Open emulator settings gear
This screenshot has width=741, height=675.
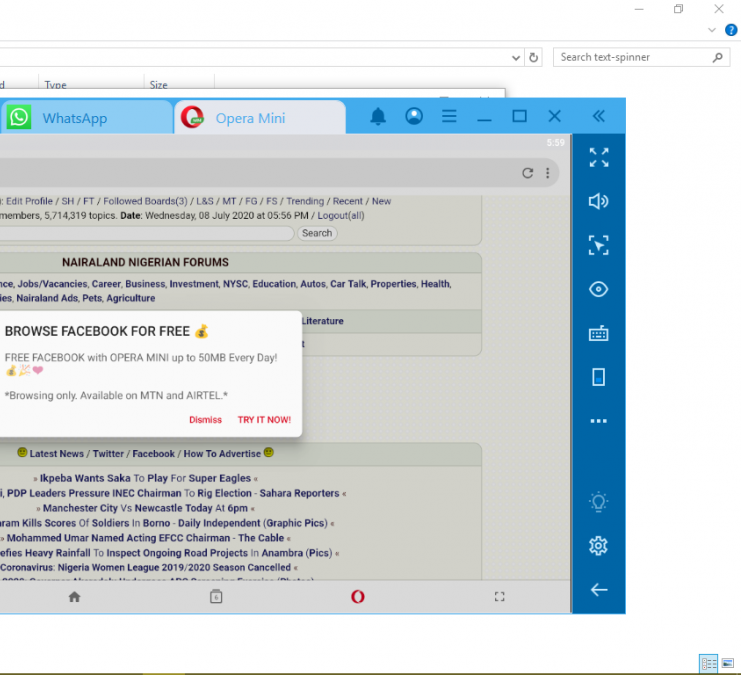pos(598,546)
